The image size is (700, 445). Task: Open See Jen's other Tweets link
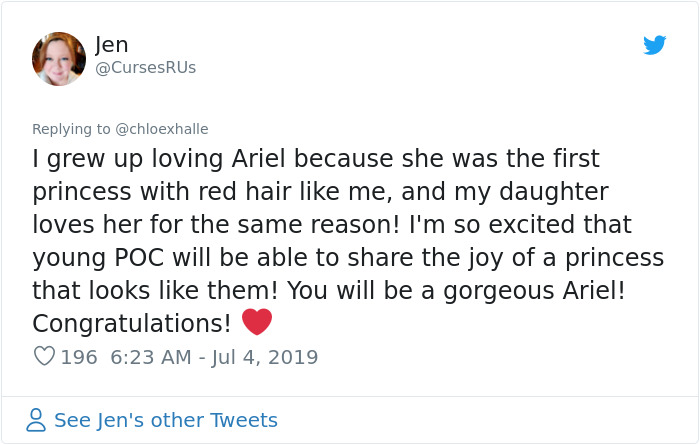165,420
